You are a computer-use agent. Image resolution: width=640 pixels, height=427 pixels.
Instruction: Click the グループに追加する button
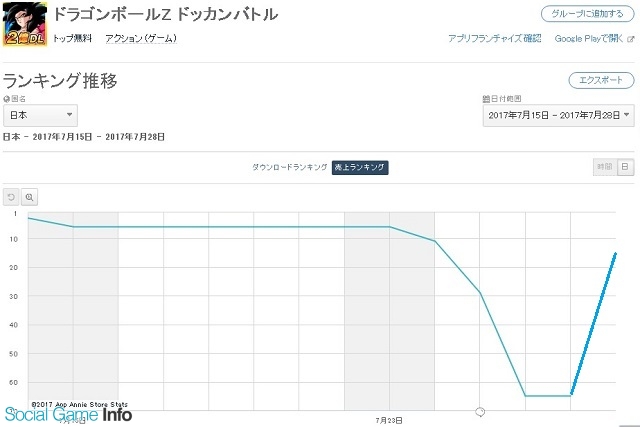tap(588, 14)
